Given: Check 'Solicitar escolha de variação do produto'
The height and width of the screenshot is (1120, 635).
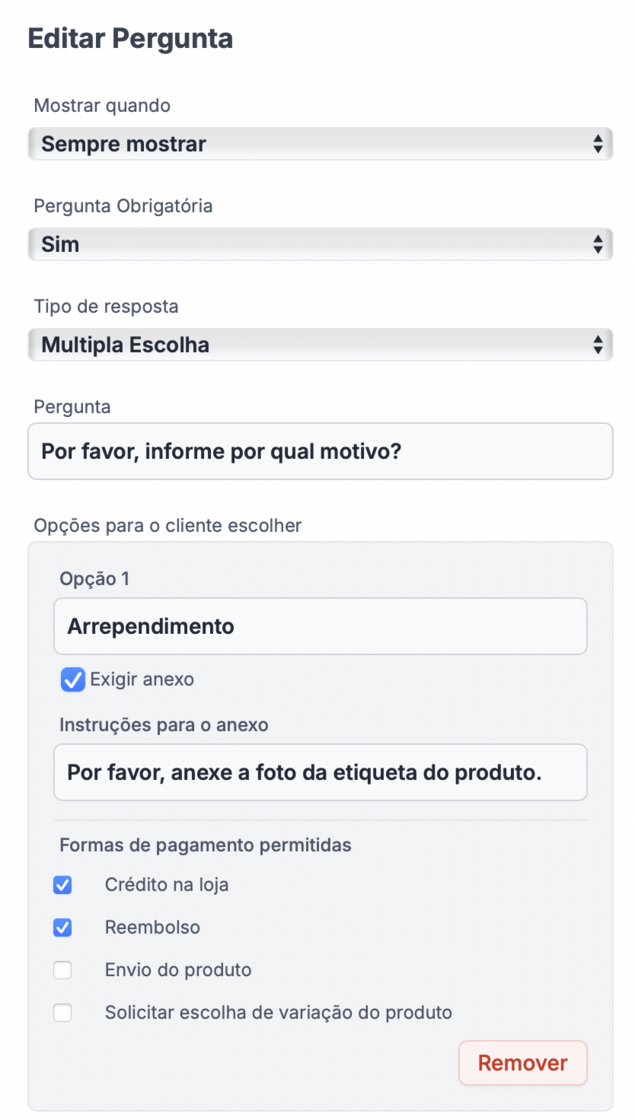Looking at the screenshot, I should pyautogui.click(x=63, y=1013).
